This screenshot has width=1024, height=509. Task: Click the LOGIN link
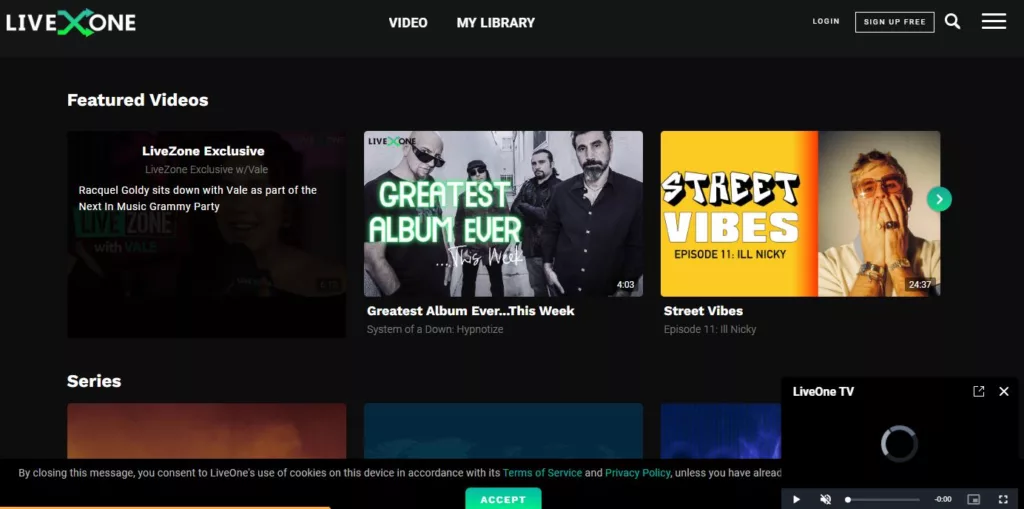click(x=826, y=22)
